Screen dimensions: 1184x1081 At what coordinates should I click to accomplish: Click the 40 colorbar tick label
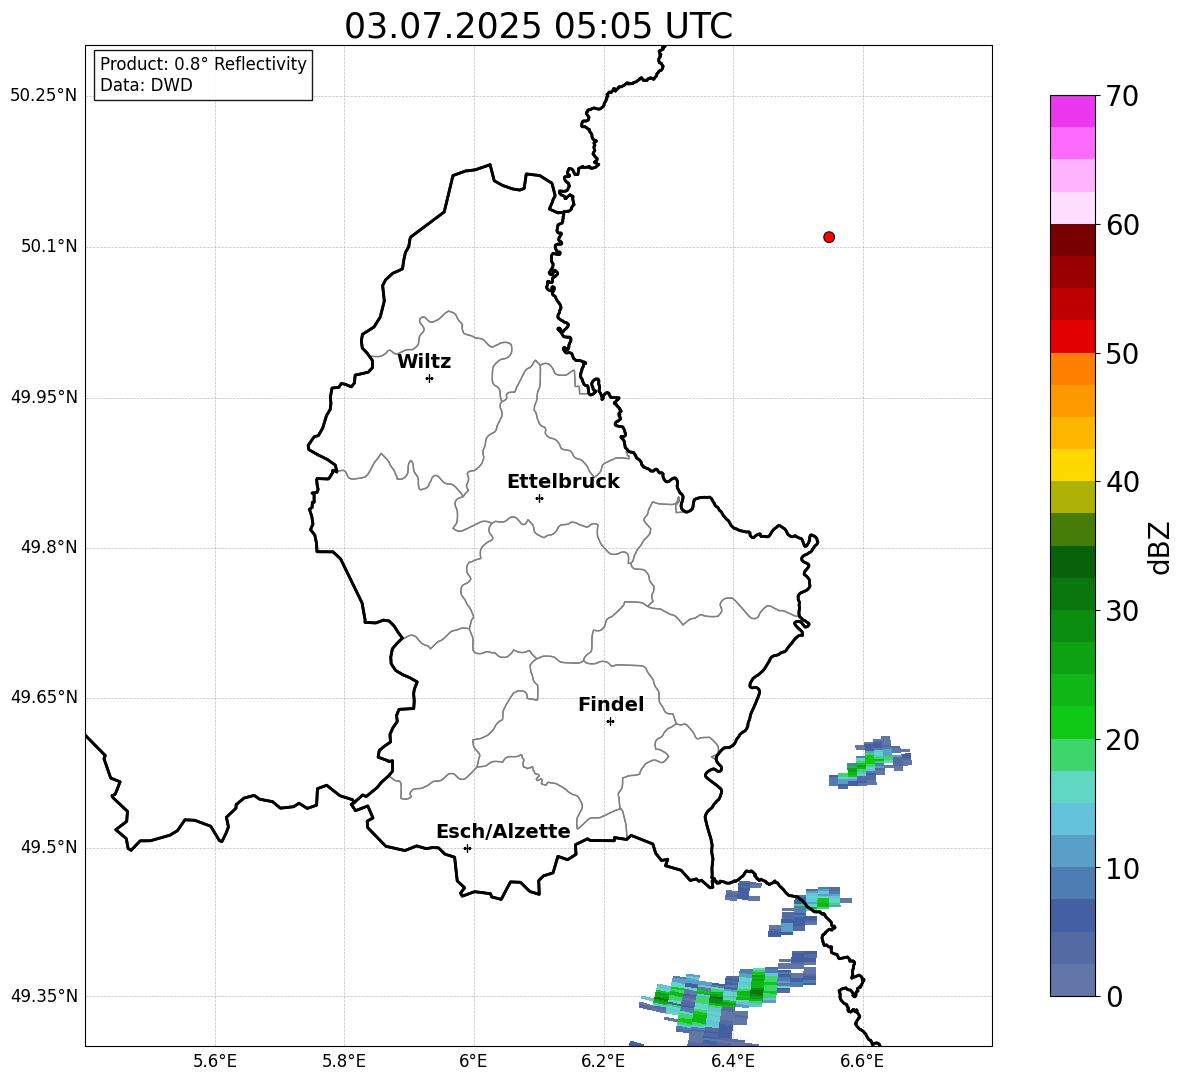[x=1122, y=482]
